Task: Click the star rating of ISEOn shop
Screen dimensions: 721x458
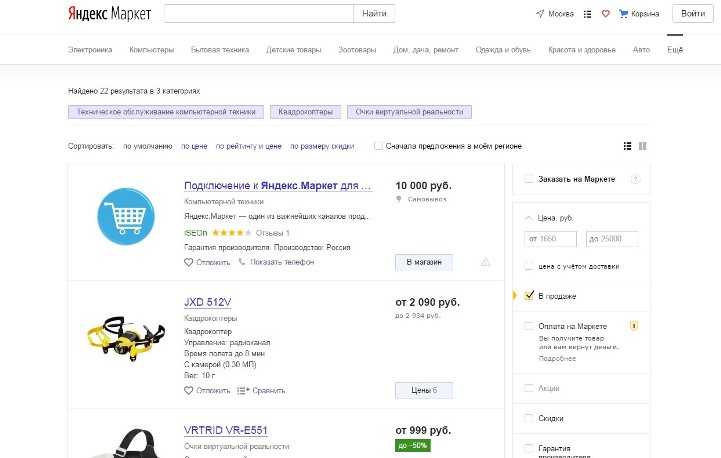Action: [x=232, y=233]
